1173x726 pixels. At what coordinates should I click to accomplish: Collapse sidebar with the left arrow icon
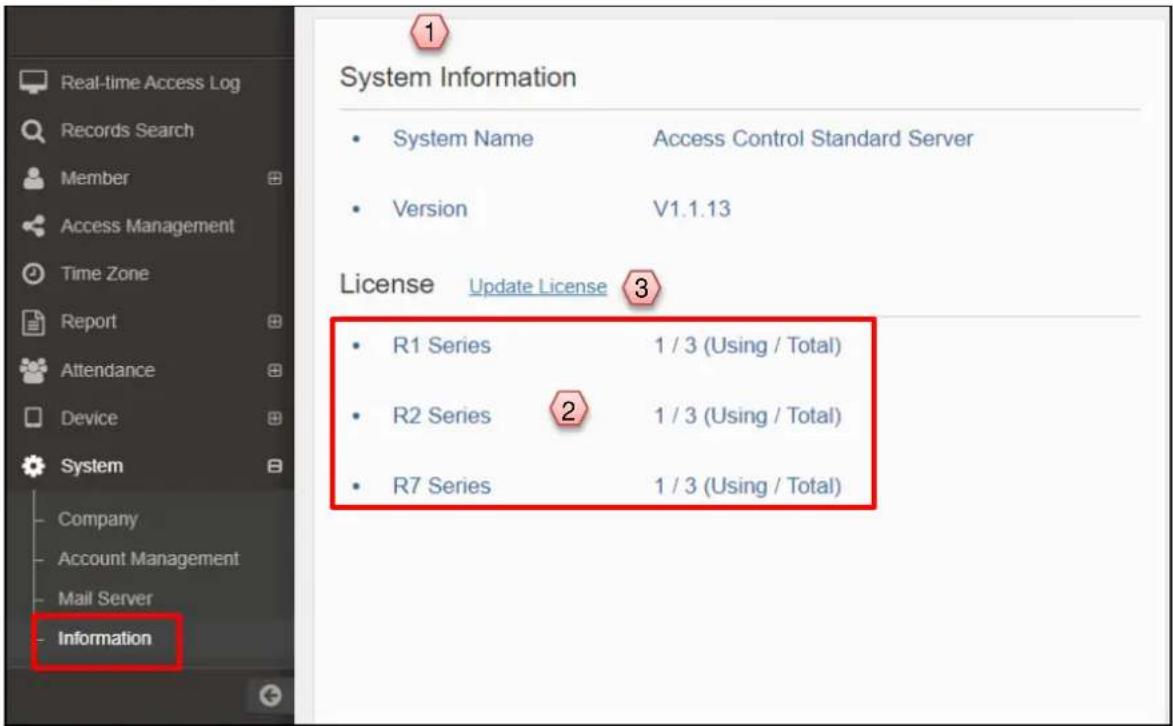(270, 695)
